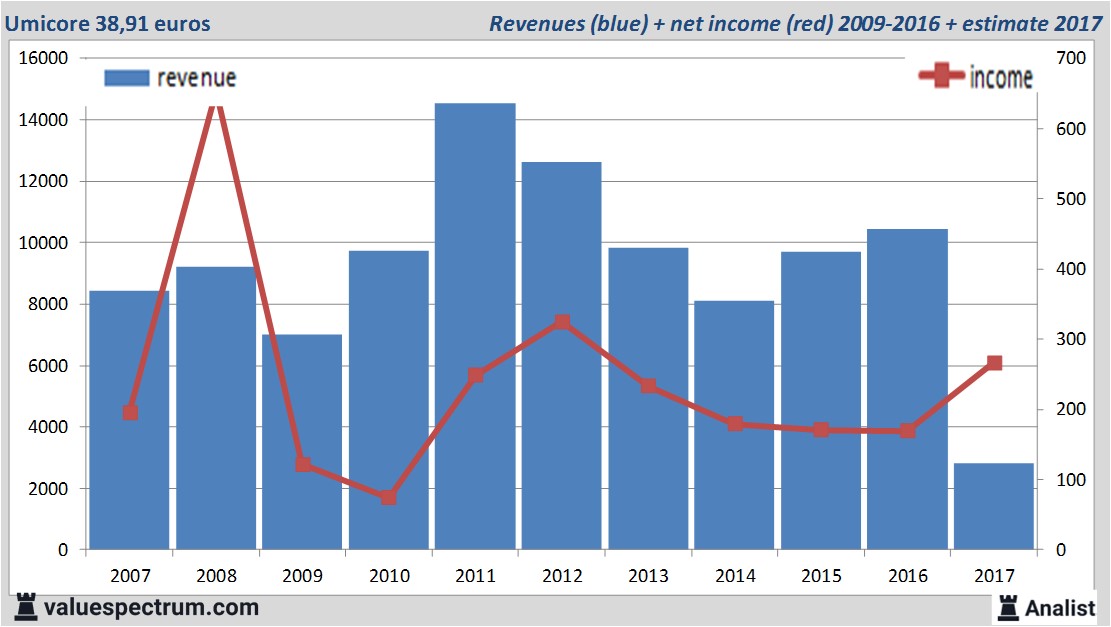Click the 2009 income data point

(303, 464)
